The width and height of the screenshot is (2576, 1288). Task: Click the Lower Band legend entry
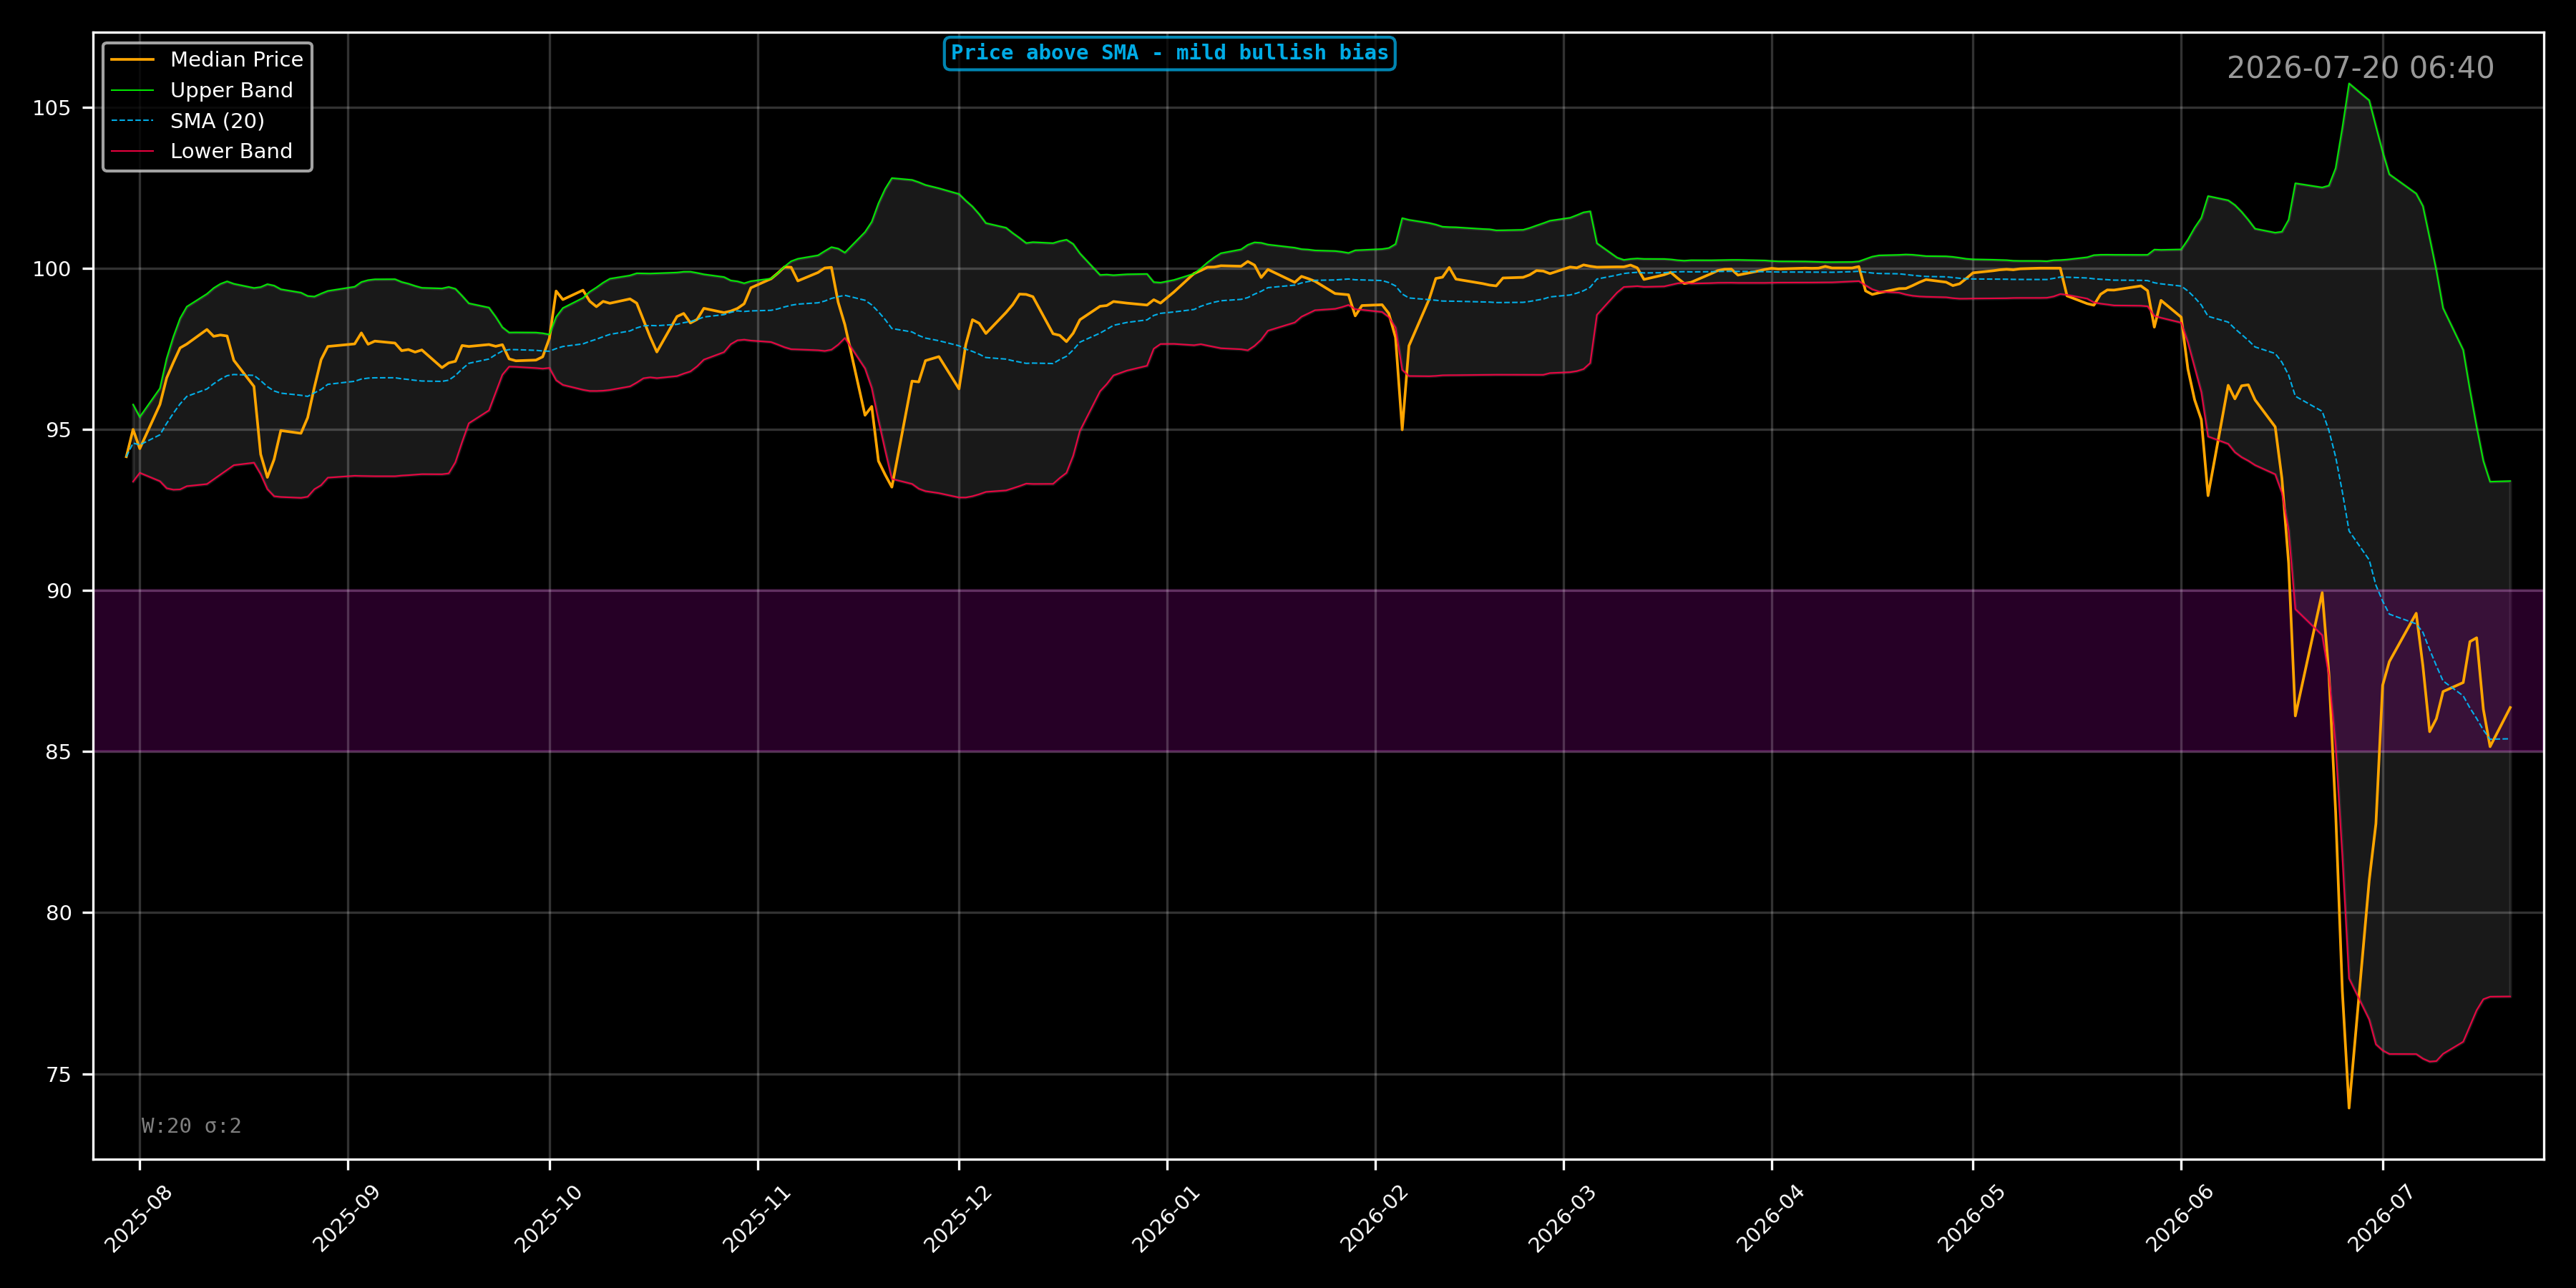[x=201, y=151]
